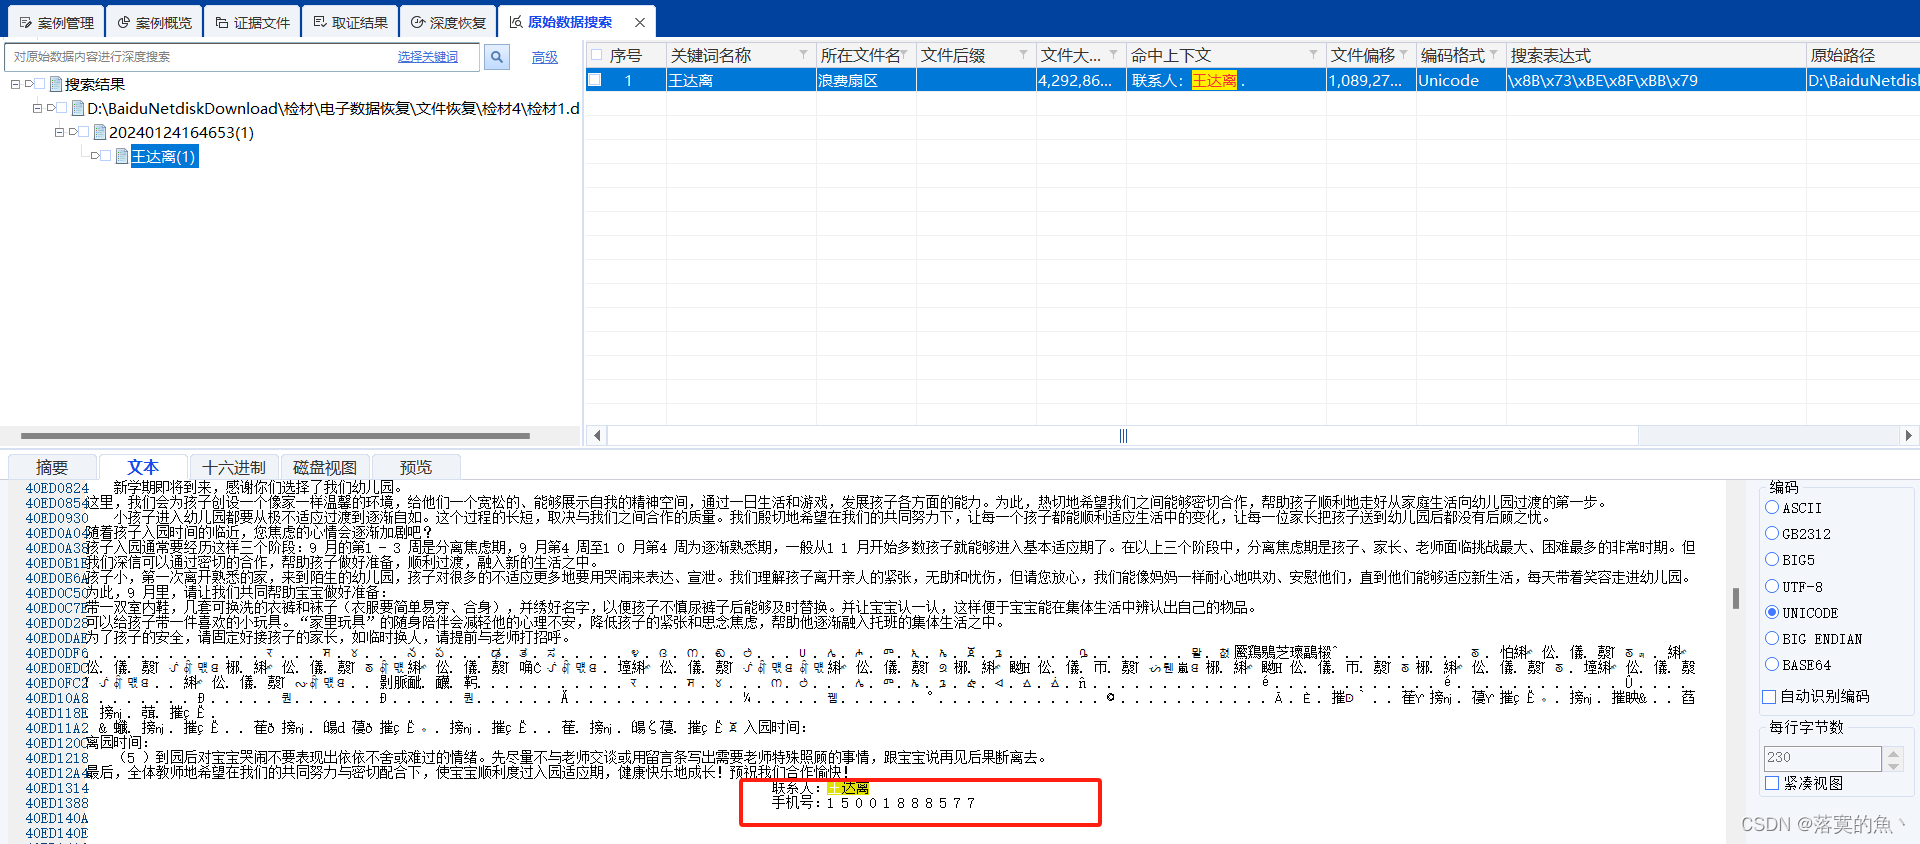This screenshot has height=844, width=1920.
Task: Open the 证据文件 tab
Action: pyautogui.click(x=252, y=22)
